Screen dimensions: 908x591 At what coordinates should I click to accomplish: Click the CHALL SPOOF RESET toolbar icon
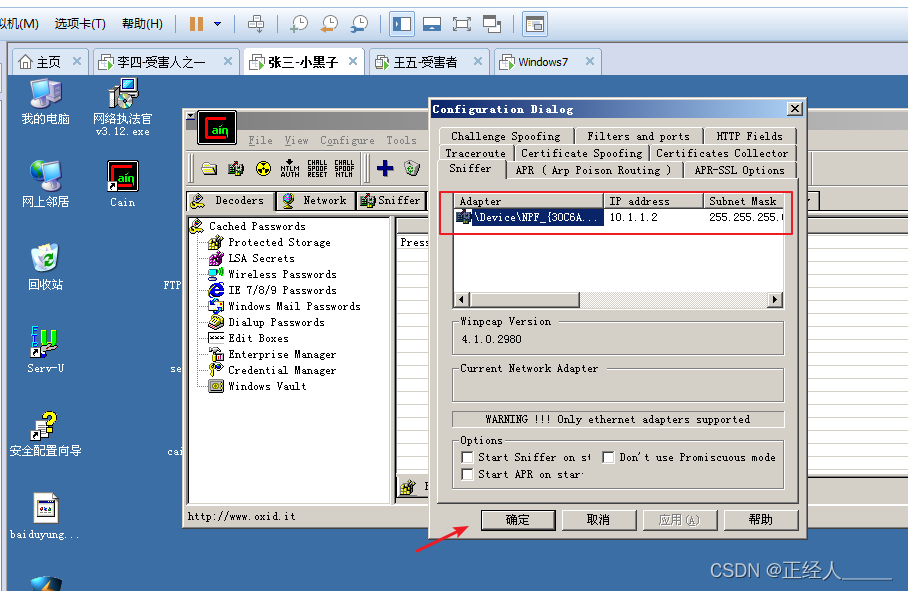tap(317, 168)
